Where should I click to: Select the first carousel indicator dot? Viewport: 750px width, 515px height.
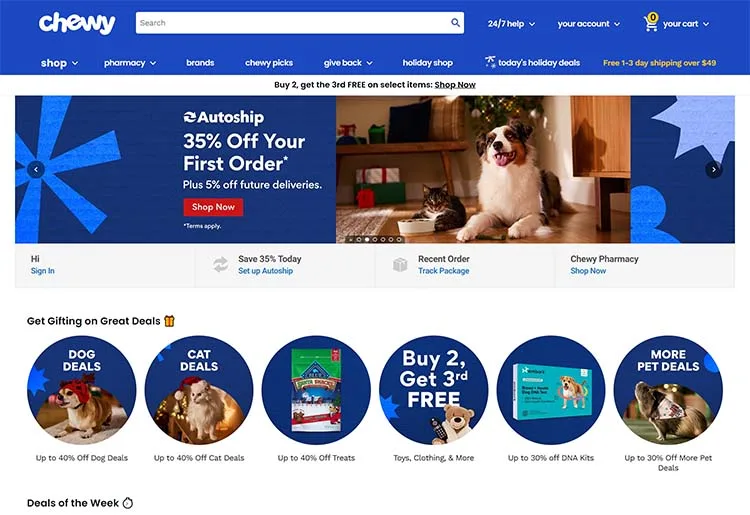[359, 240]
